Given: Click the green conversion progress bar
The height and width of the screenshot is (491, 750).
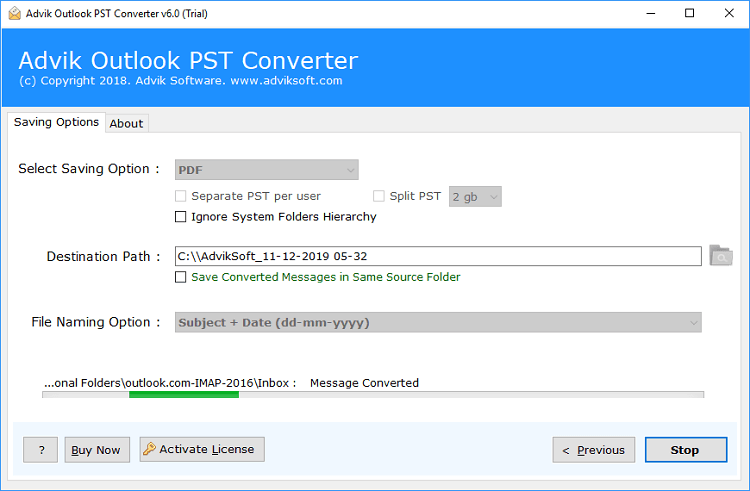Looking at the screenshot, I should click(x=184, y=394).
